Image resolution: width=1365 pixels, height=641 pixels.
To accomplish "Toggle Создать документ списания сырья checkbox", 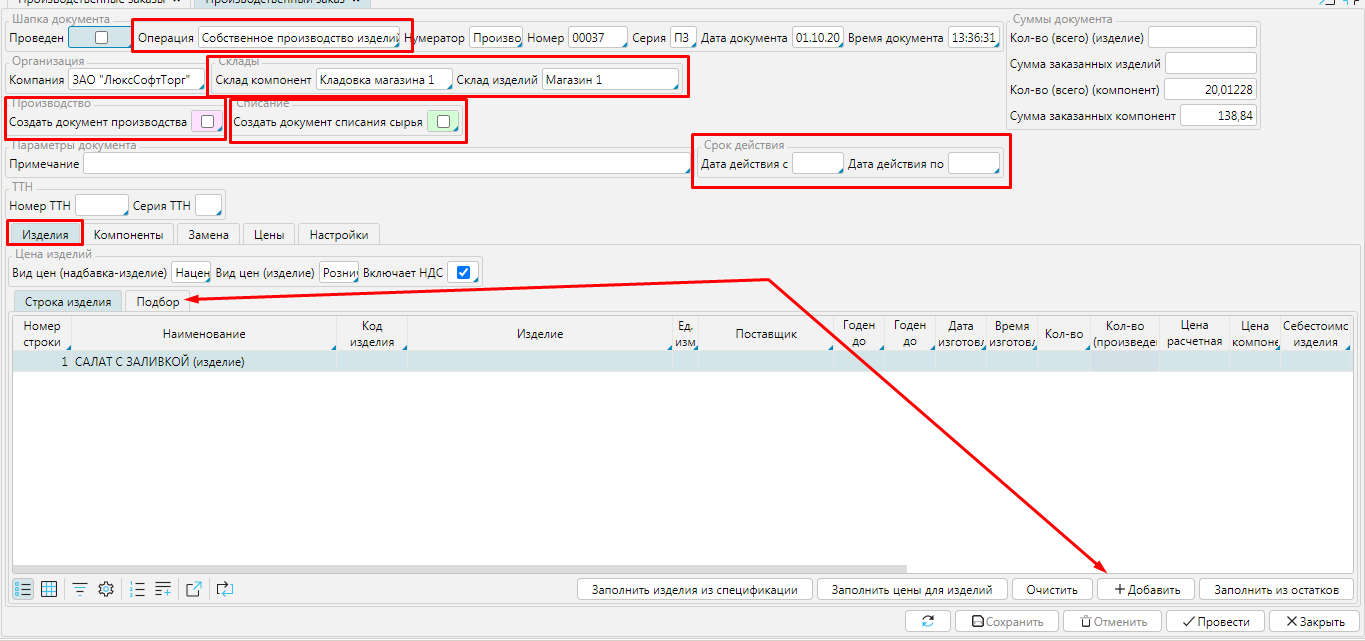I will (443, 122).
